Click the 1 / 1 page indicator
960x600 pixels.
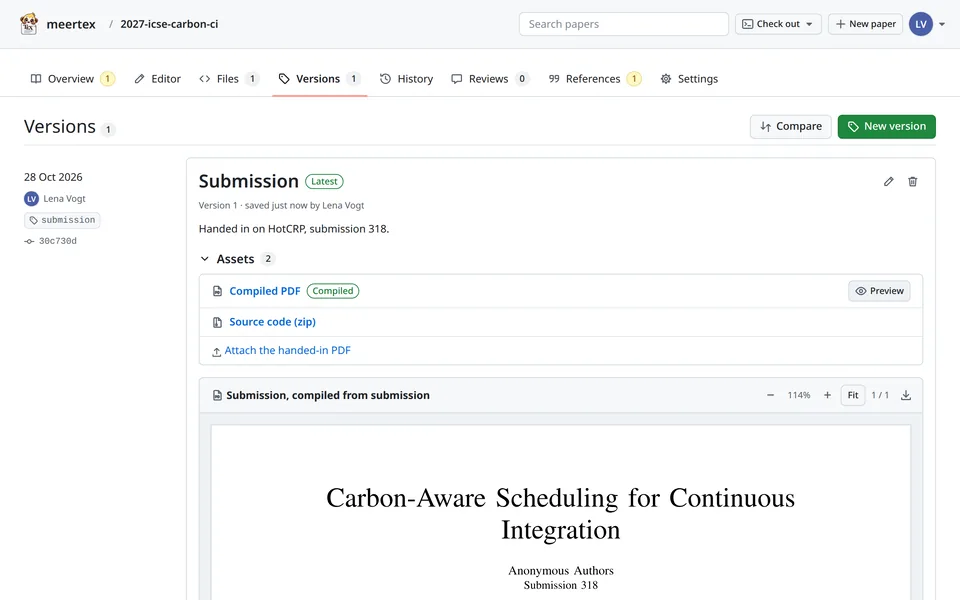click(x=880, y=395)
